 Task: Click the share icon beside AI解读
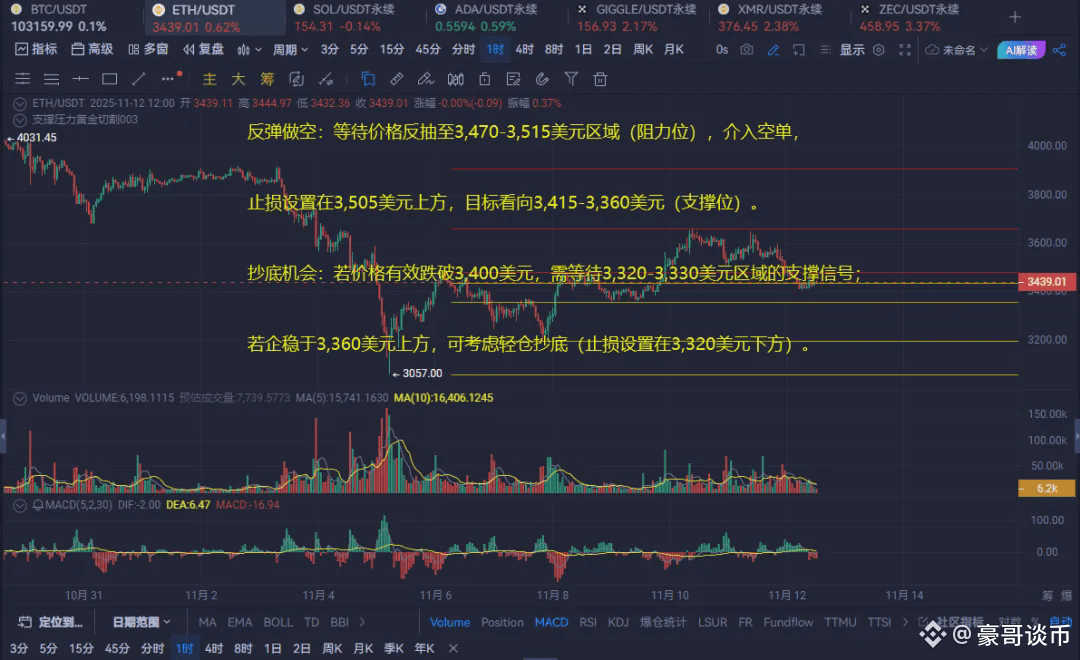click(1060, 48)
